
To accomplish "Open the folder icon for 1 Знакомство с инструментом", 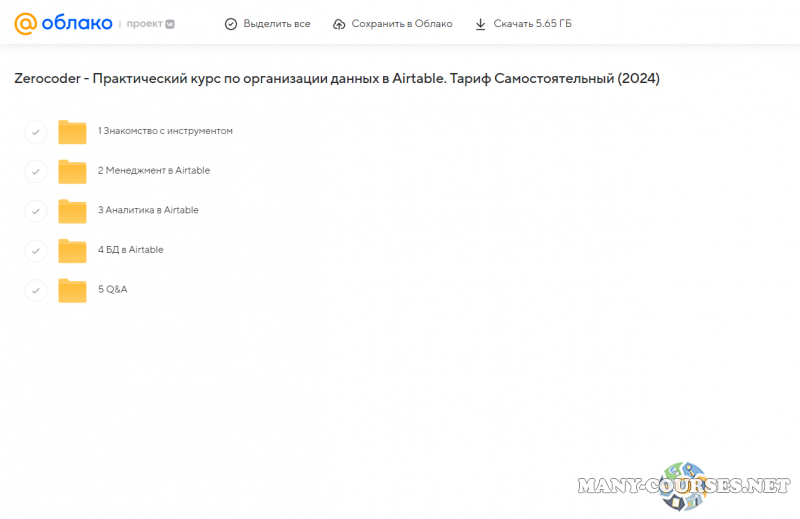I will (x=72, y=132).
